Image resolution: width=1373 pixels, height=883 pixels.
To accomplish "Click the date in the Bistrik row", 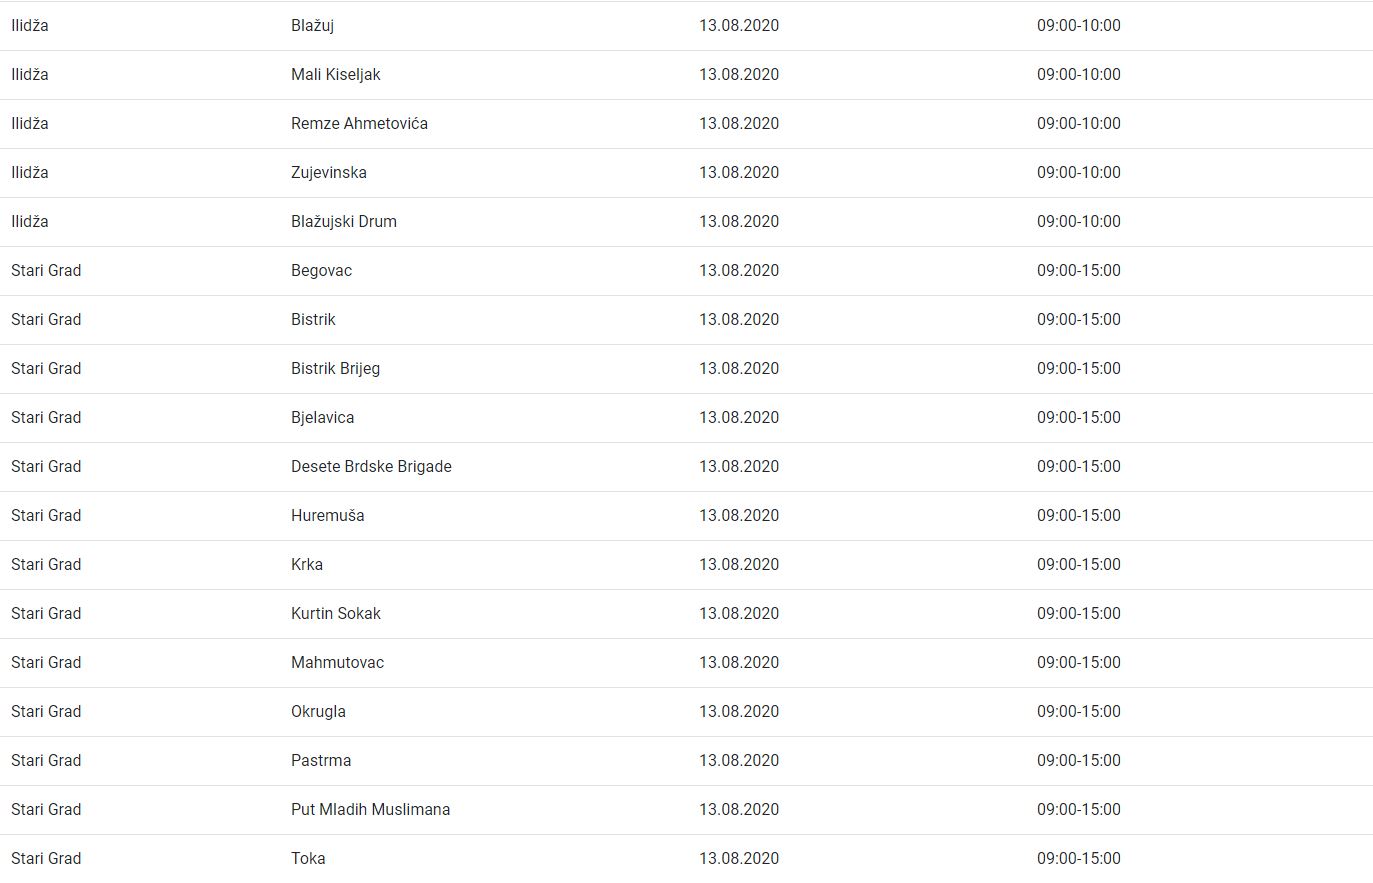I will click(738, 320).
